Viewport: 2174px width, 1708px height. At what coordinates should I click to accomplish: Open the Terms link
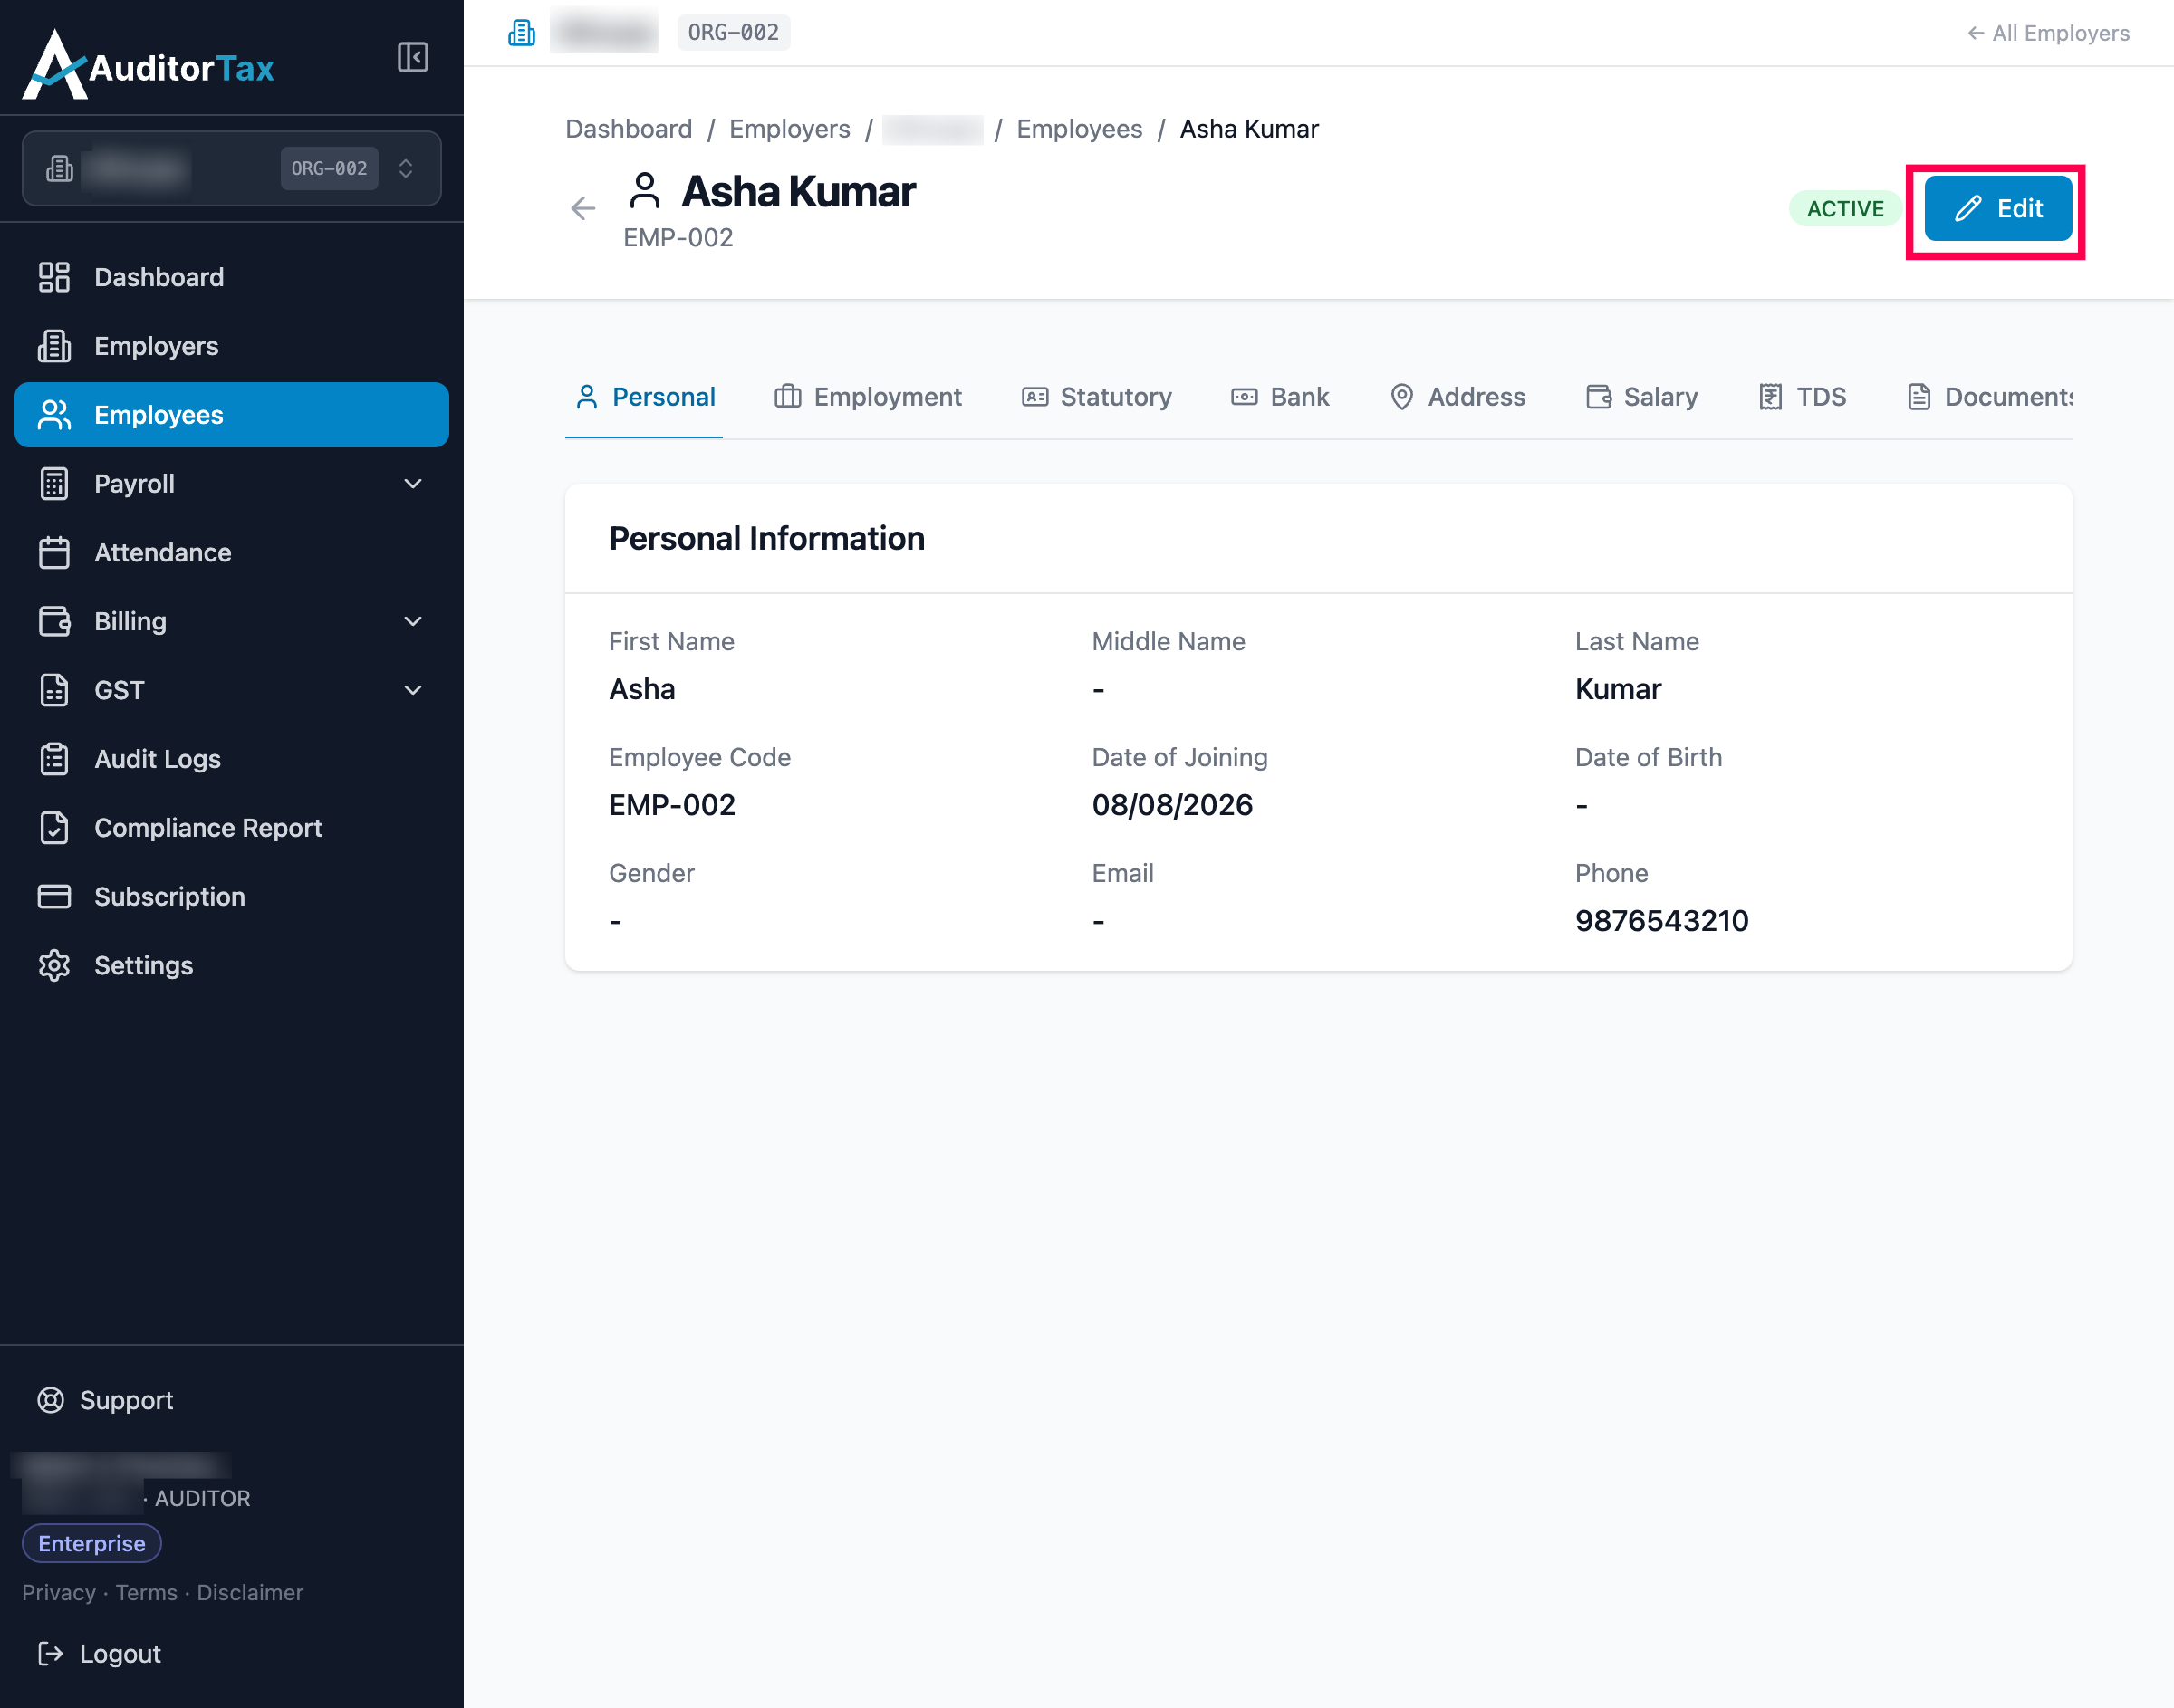pos(146,1592)
